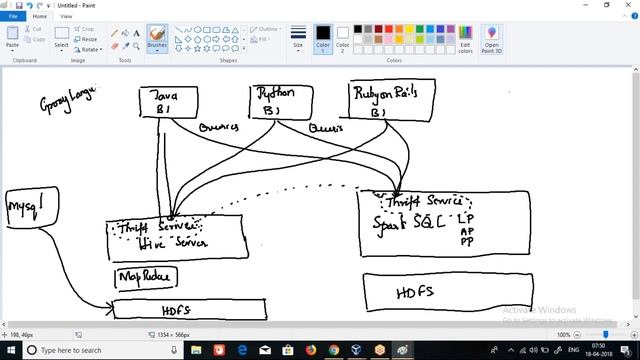
Task: Choose the five-point star shape
Action: tap(198, 49)
